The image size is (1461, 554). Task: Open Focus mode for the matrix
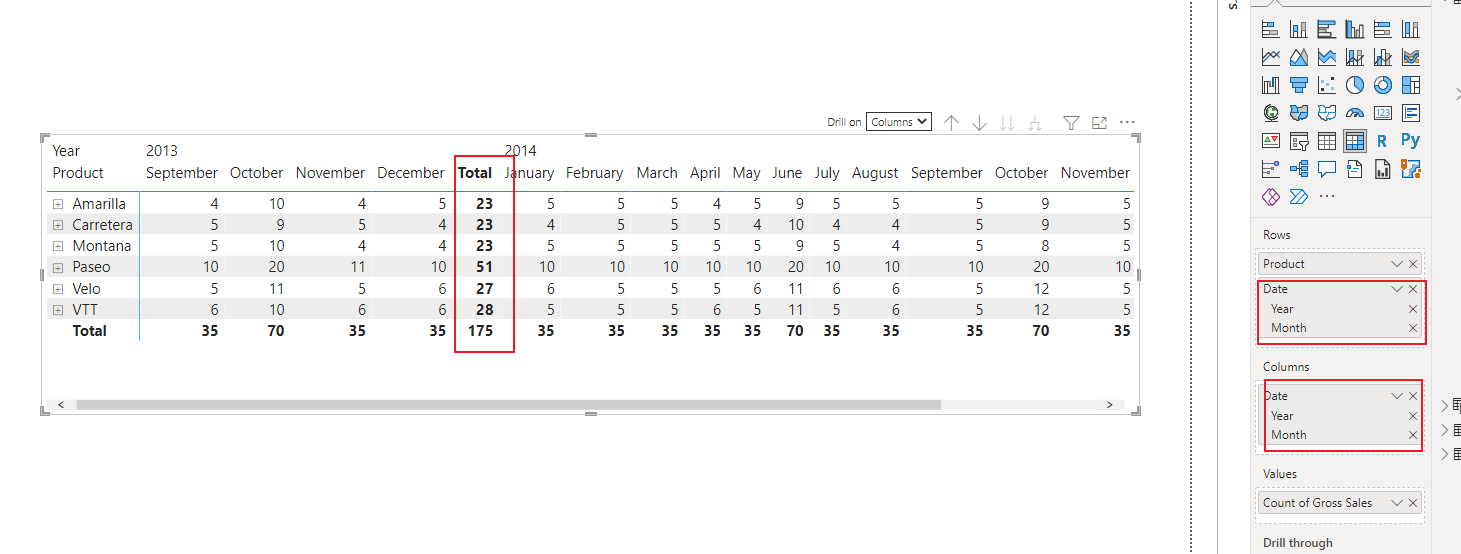pos(1099,122)
